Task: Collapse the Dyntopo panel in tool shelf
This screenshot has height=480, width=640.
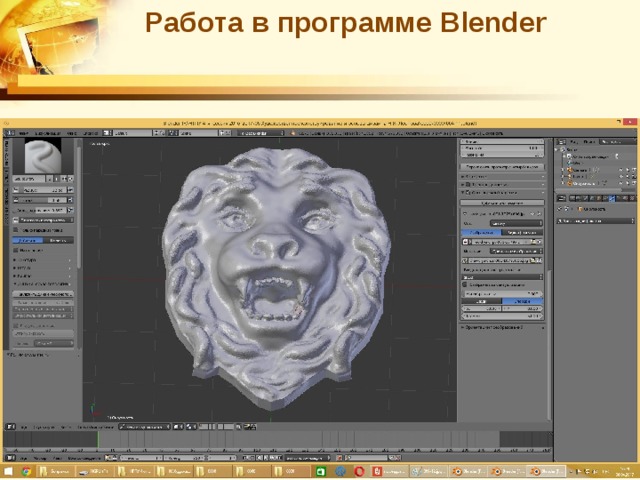Action: click(x=42, y=284)
